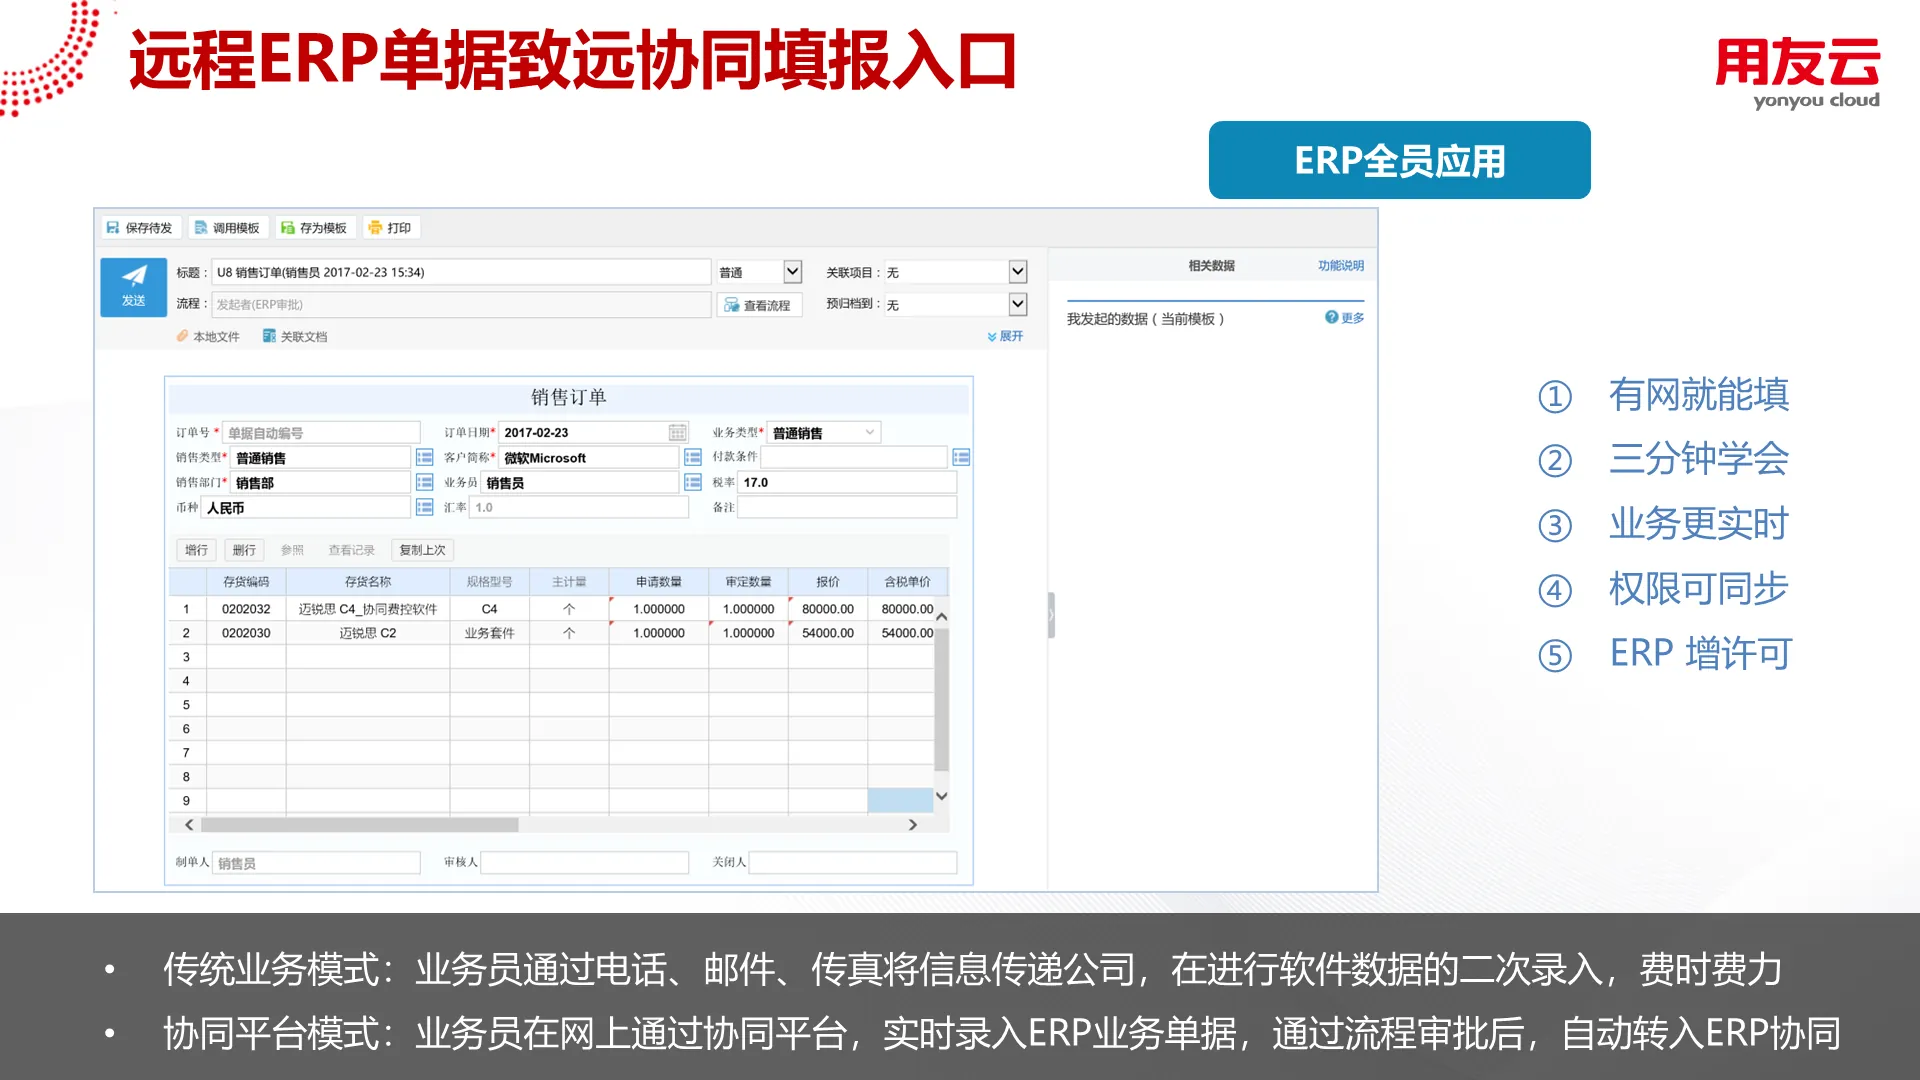This screenshot has width=1920, height=1080.
Task: Click 查看流程 button
Action: pyautogui.click(x=758, y=305)
